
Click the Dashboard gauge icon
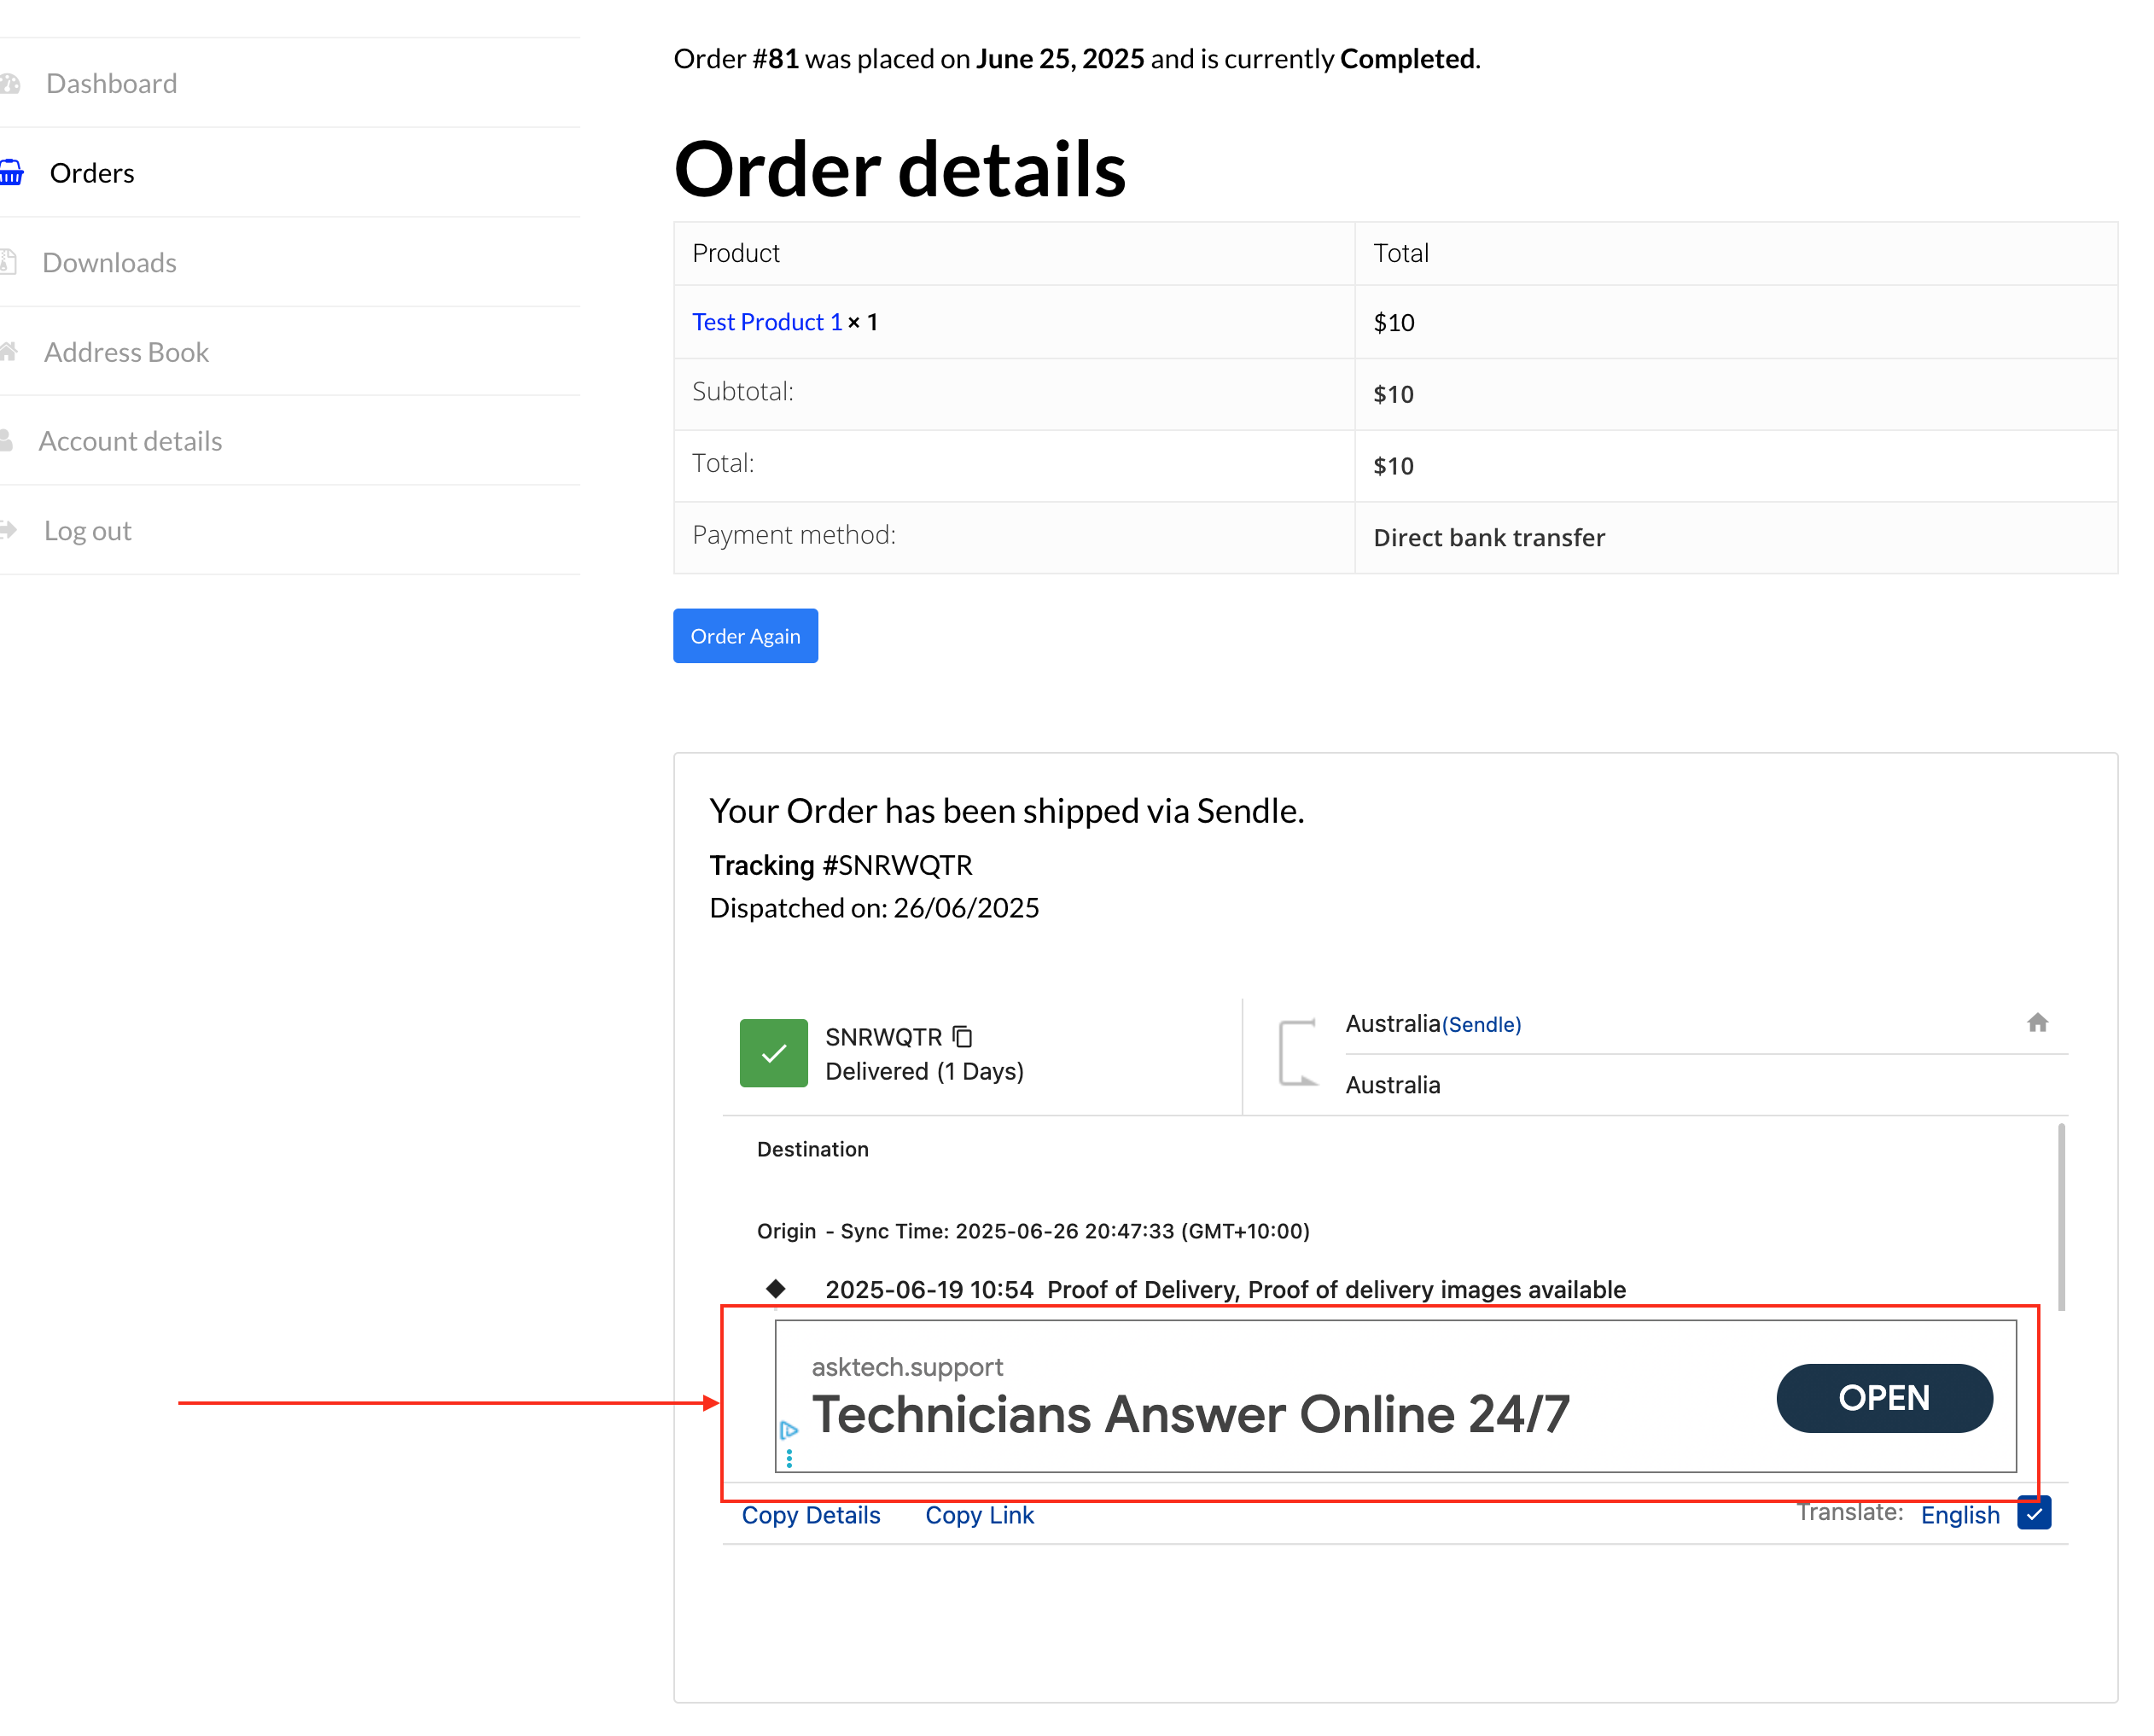click(11, 84)
